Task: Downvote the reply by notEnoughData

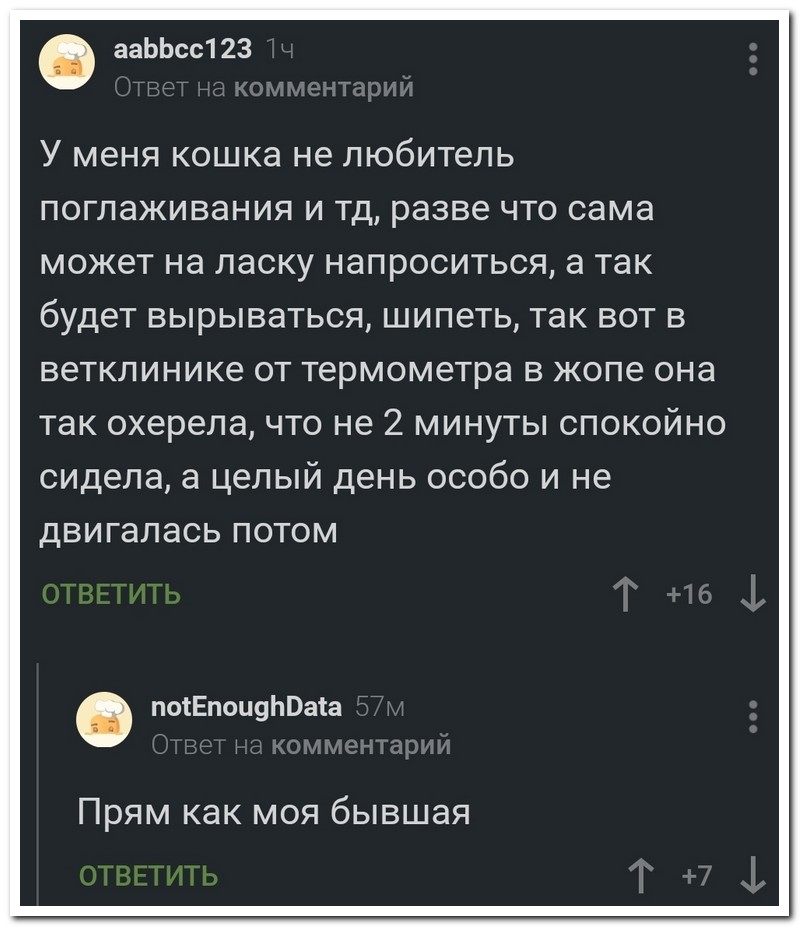Action: 752,876
